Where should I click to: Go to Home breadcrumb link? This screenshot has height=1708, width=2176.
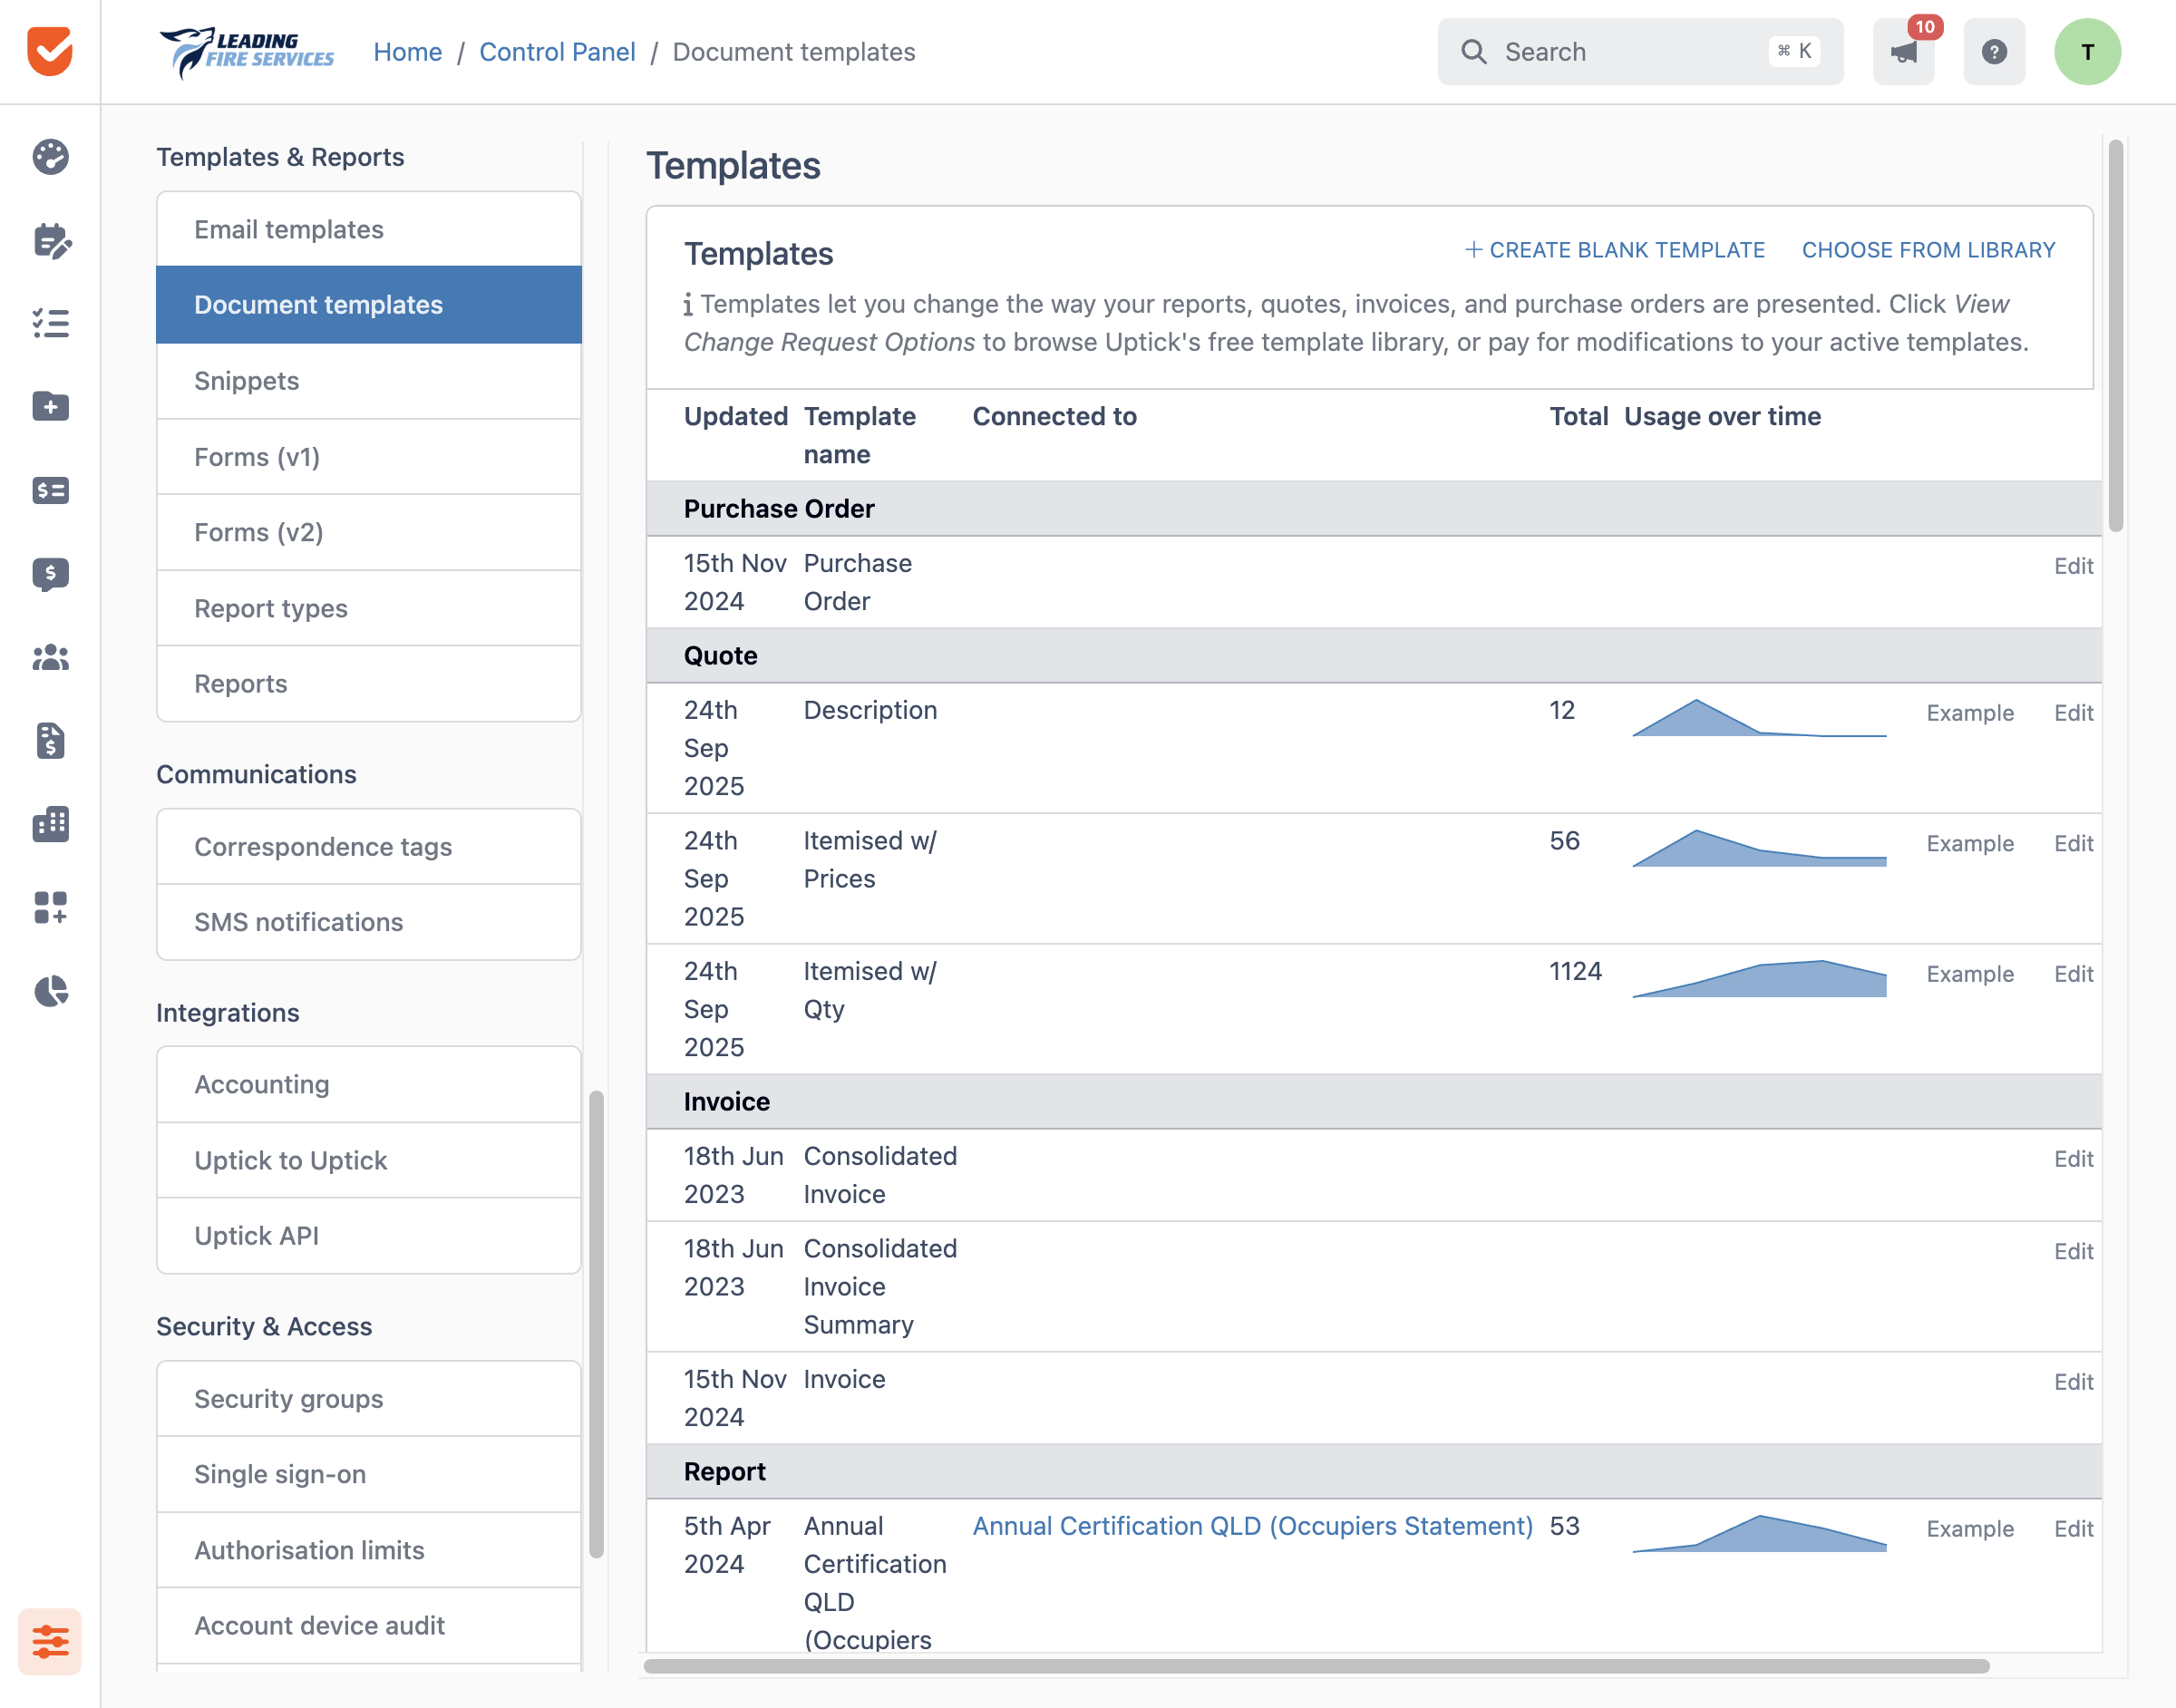(407, 52)
